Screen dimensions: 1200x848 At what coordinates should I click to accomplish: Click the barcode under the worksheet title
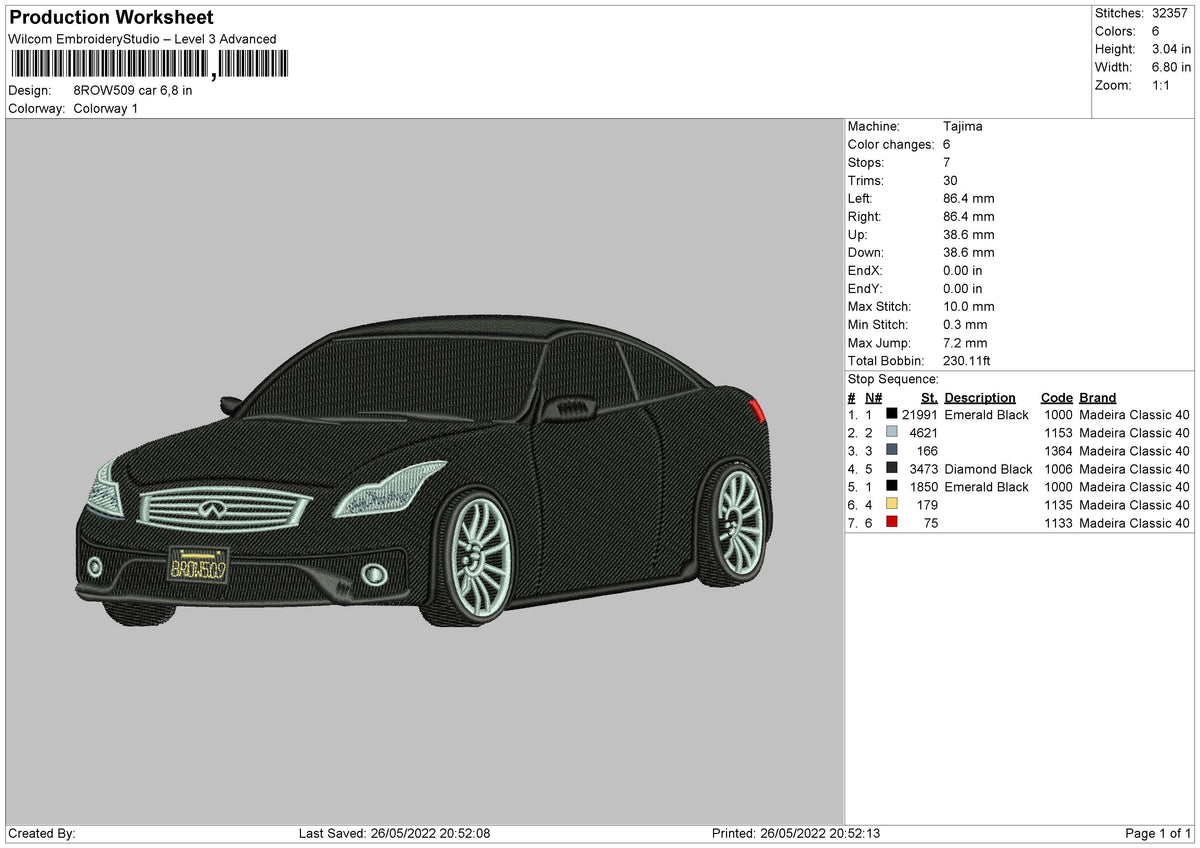(148, 65)
